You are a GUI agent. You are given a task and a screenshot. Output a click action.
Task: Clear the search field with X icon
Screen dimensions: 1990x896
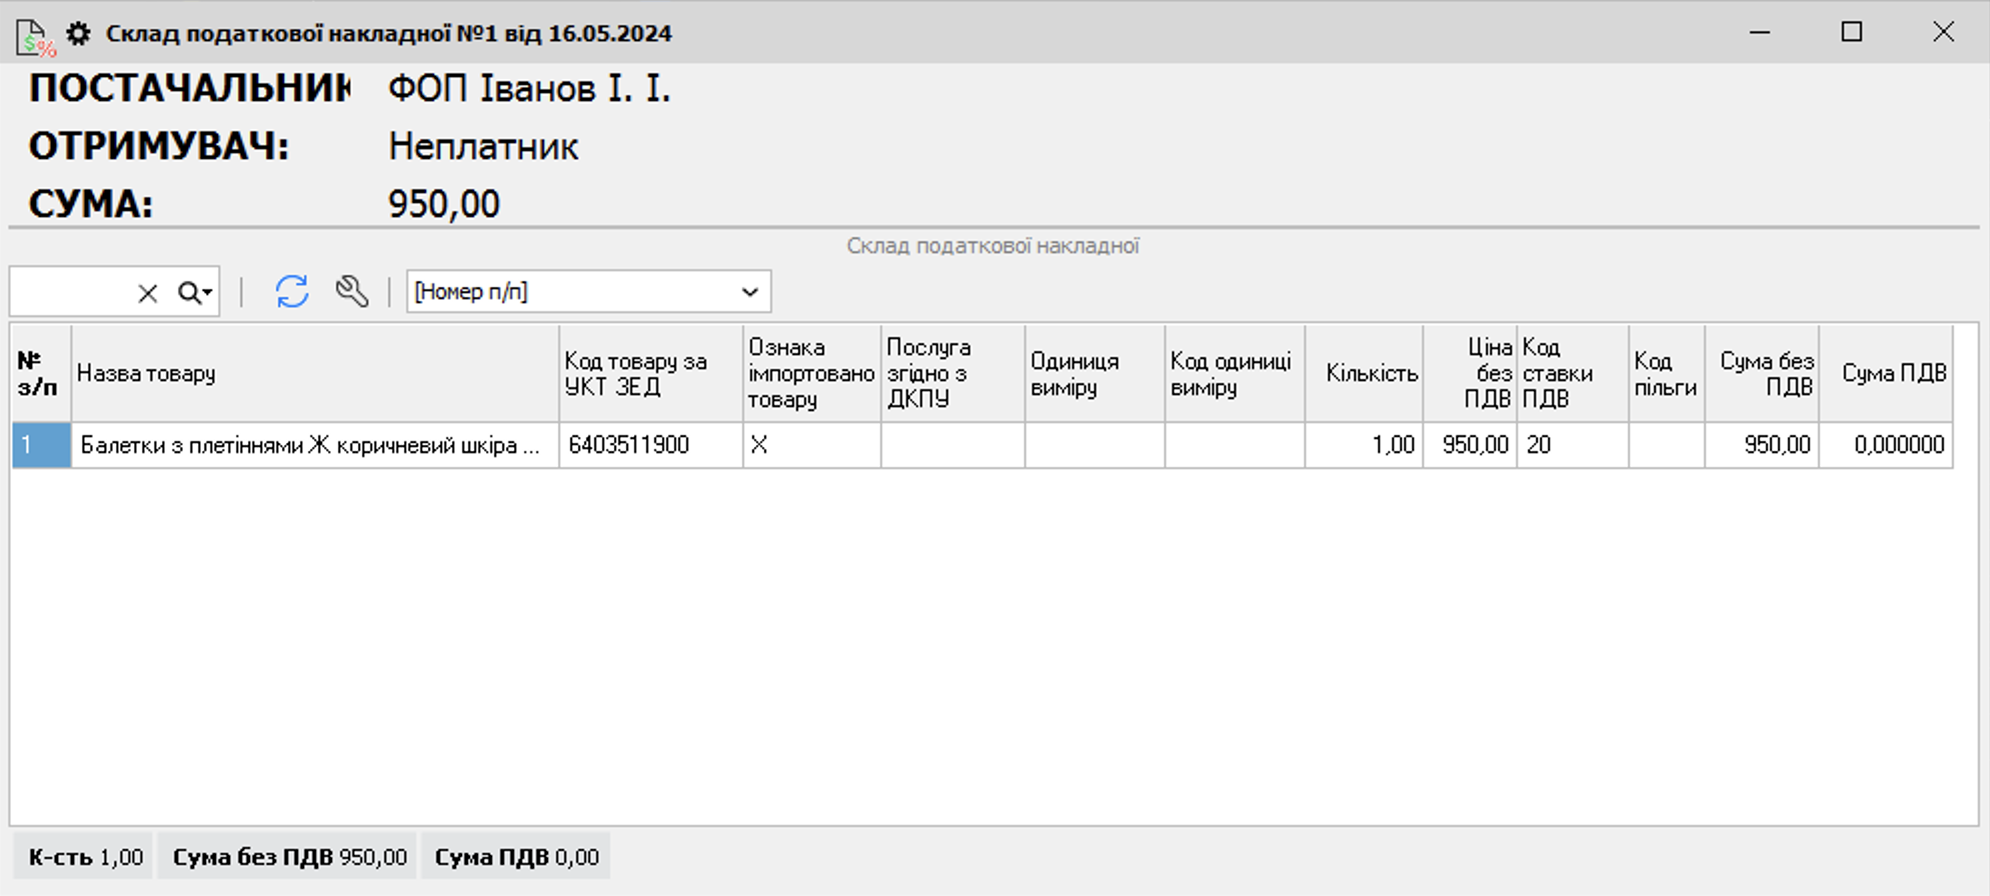pyautogui.click(x=148, y=293)
